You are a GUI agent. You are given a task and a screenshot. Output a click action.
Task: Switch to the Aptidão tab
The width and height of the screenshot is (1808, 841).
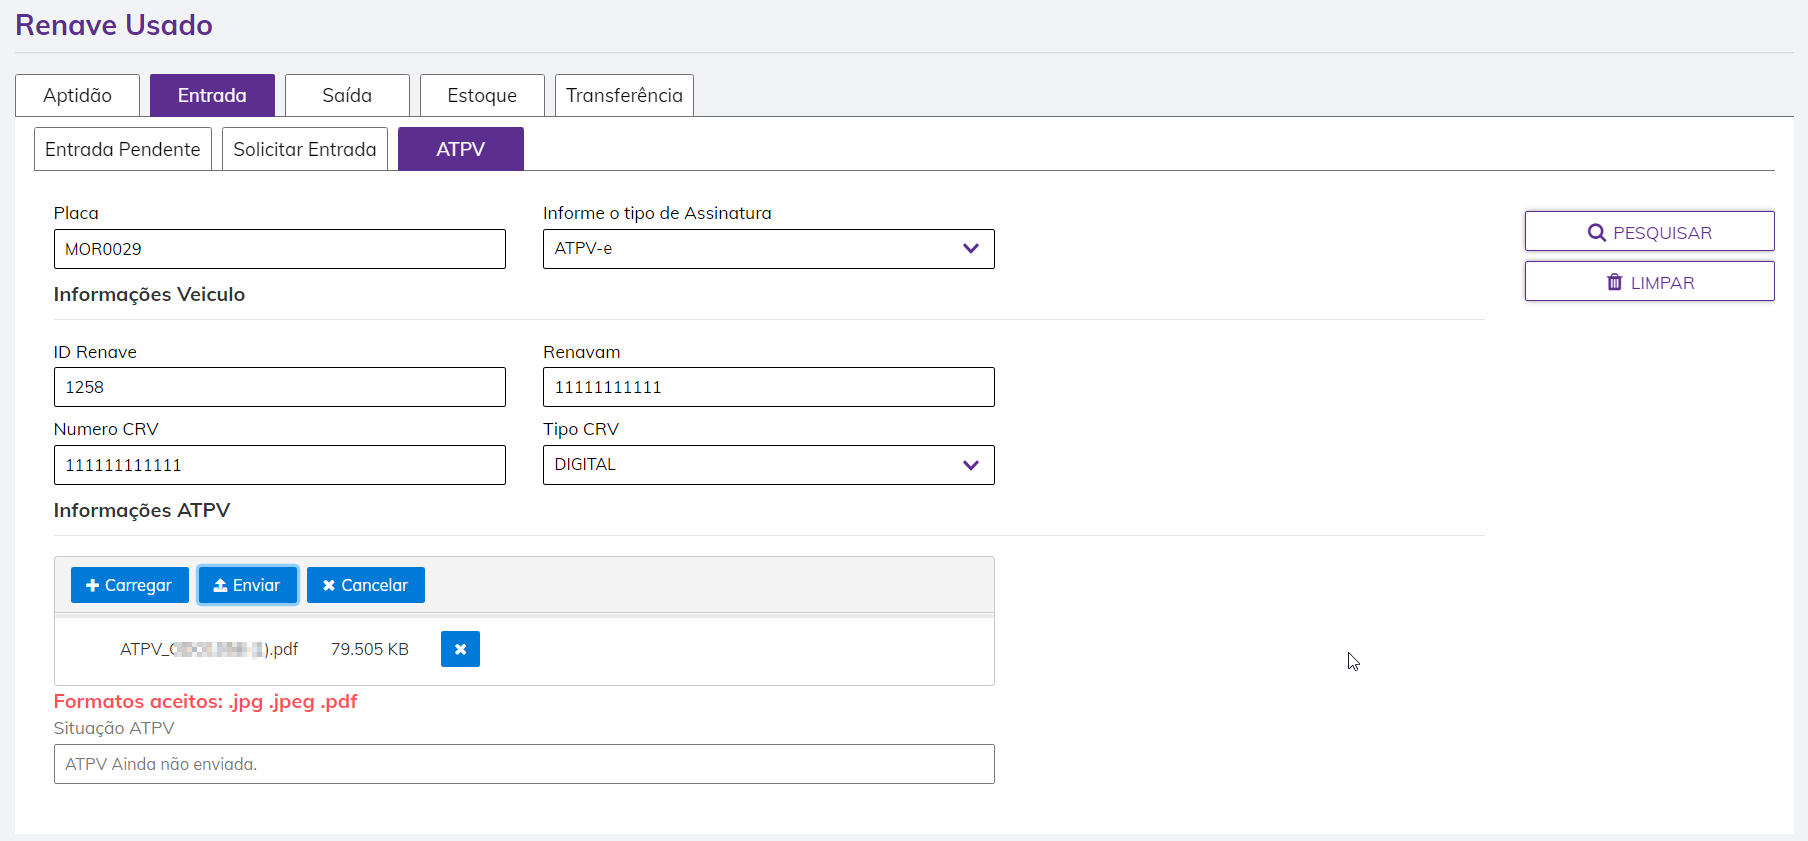pyautogui.click(x=77, y=95)
